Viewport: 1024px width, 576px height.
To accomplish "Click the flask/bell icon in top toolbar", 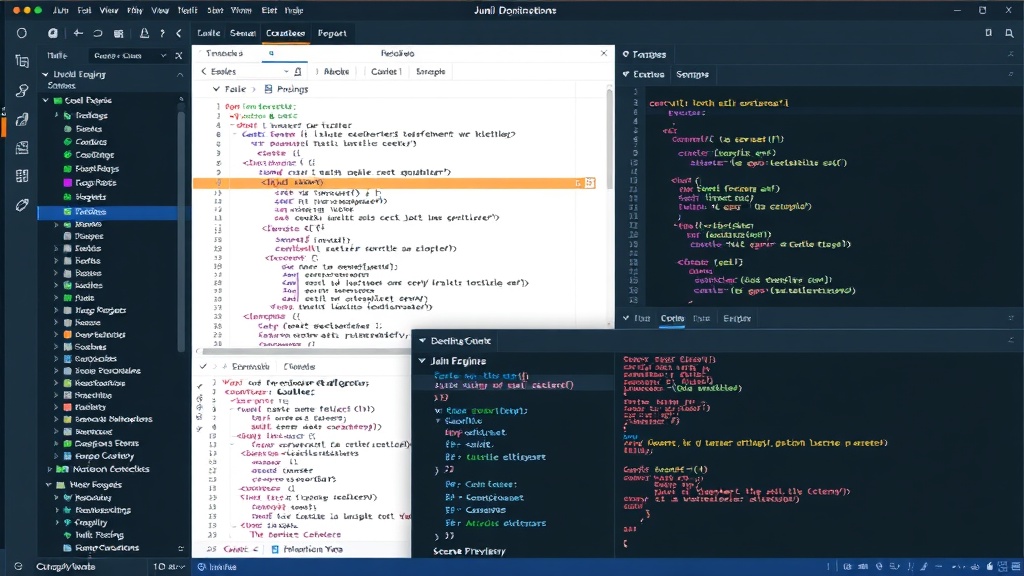I will tap(144, 33).
